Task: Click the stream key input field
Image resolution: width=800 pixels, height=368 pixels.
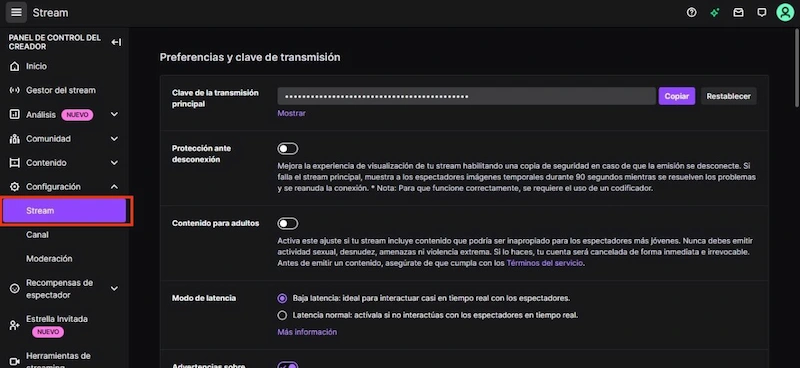Action: click(466, 96)
